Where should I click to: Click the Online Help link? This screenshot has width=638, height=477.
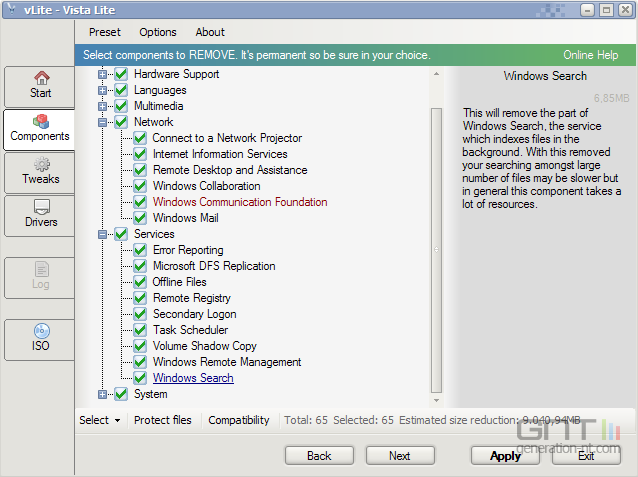pyautogui.click(x=590, y=55)
